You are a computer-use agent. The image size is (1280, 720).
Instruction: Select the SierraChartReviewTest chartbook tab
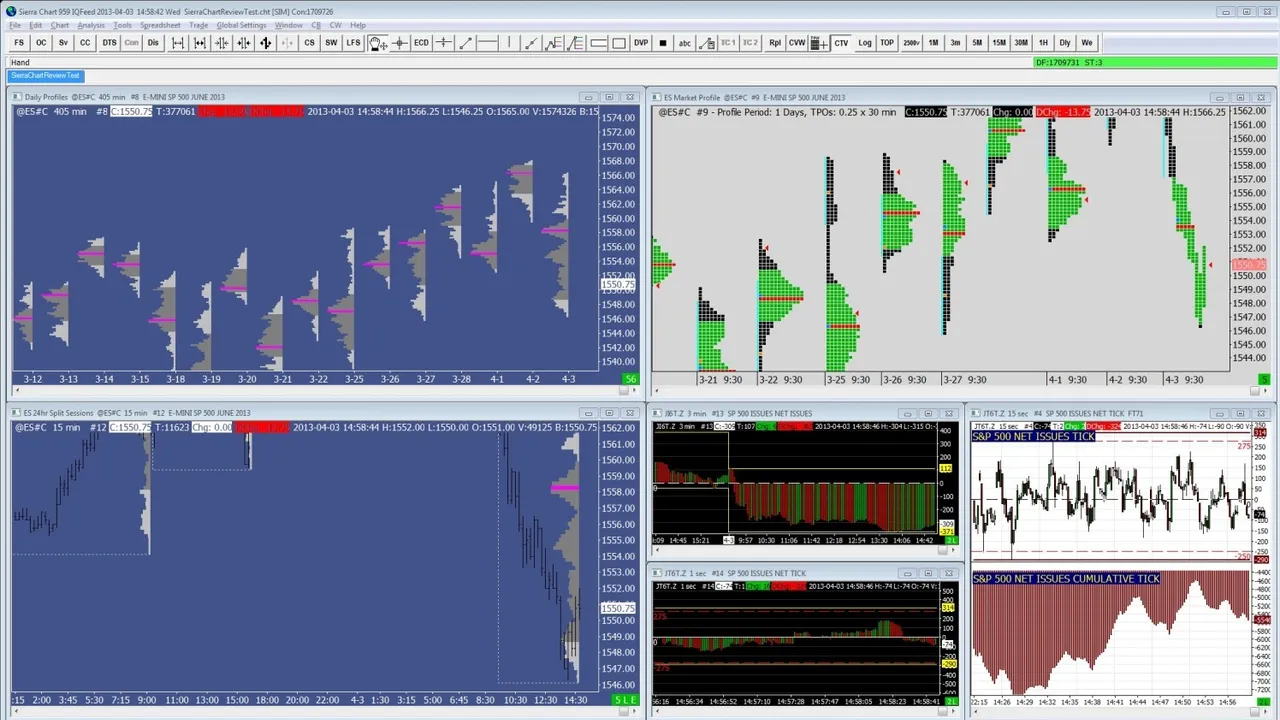(45, 76)
